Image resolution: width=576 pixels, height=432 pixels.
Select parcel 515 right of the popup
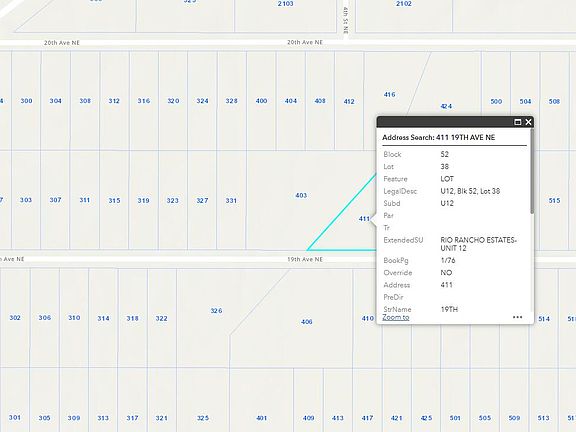click(x=554, y=201)
